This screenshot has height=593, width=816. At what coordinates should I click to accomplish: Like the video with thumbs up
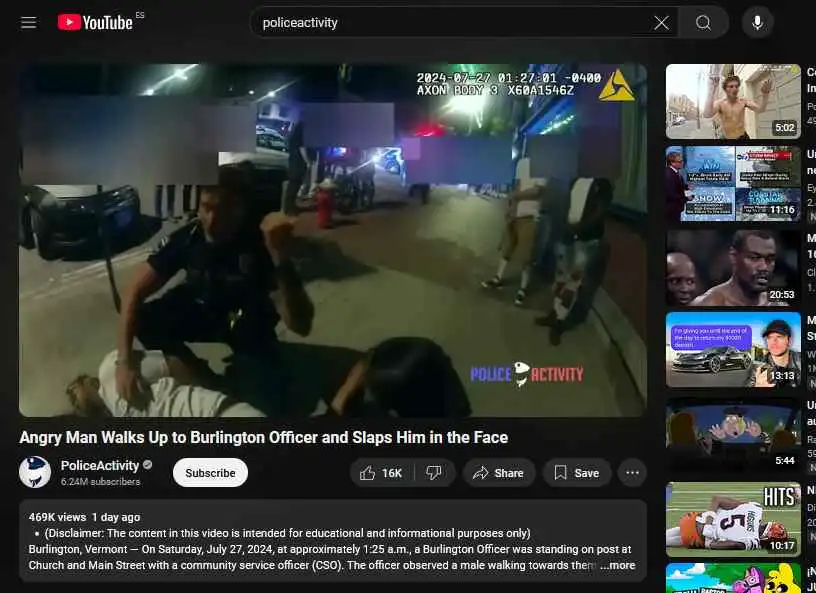tap(382, 473)
